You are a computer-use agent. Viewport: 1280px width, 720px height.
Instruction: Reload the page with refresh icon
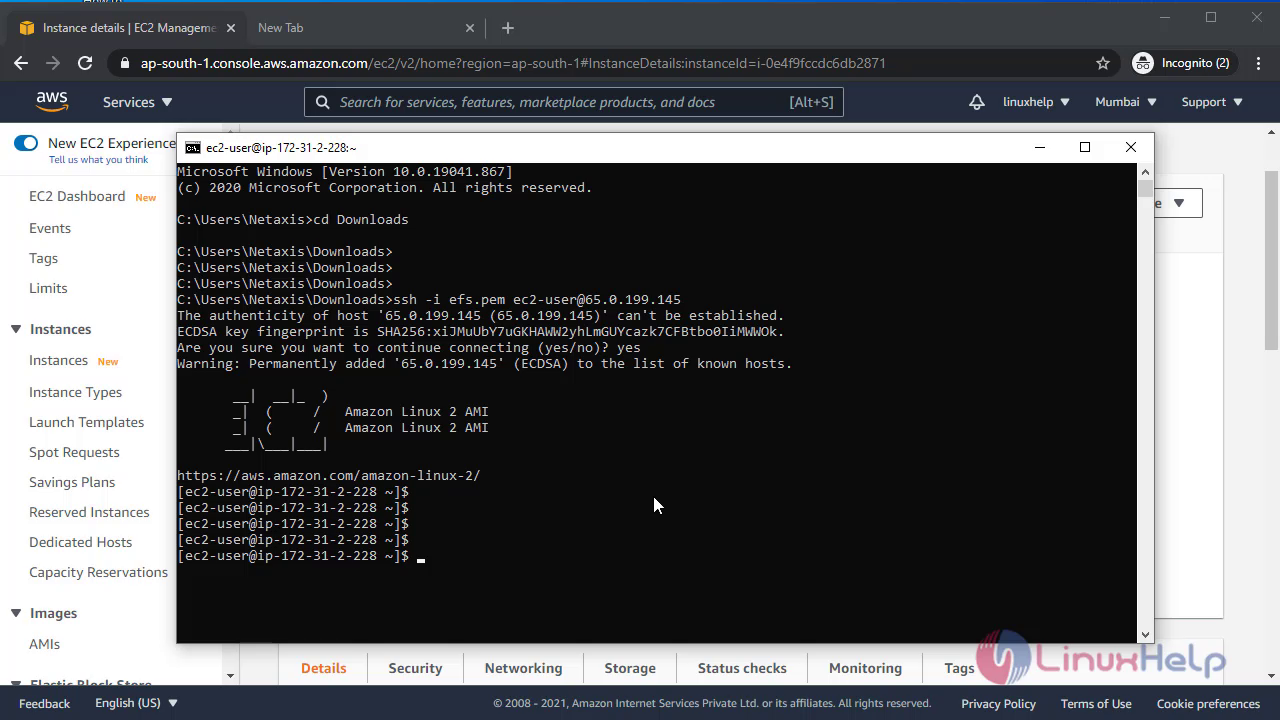pyautogui.click(x=85, y=63)
